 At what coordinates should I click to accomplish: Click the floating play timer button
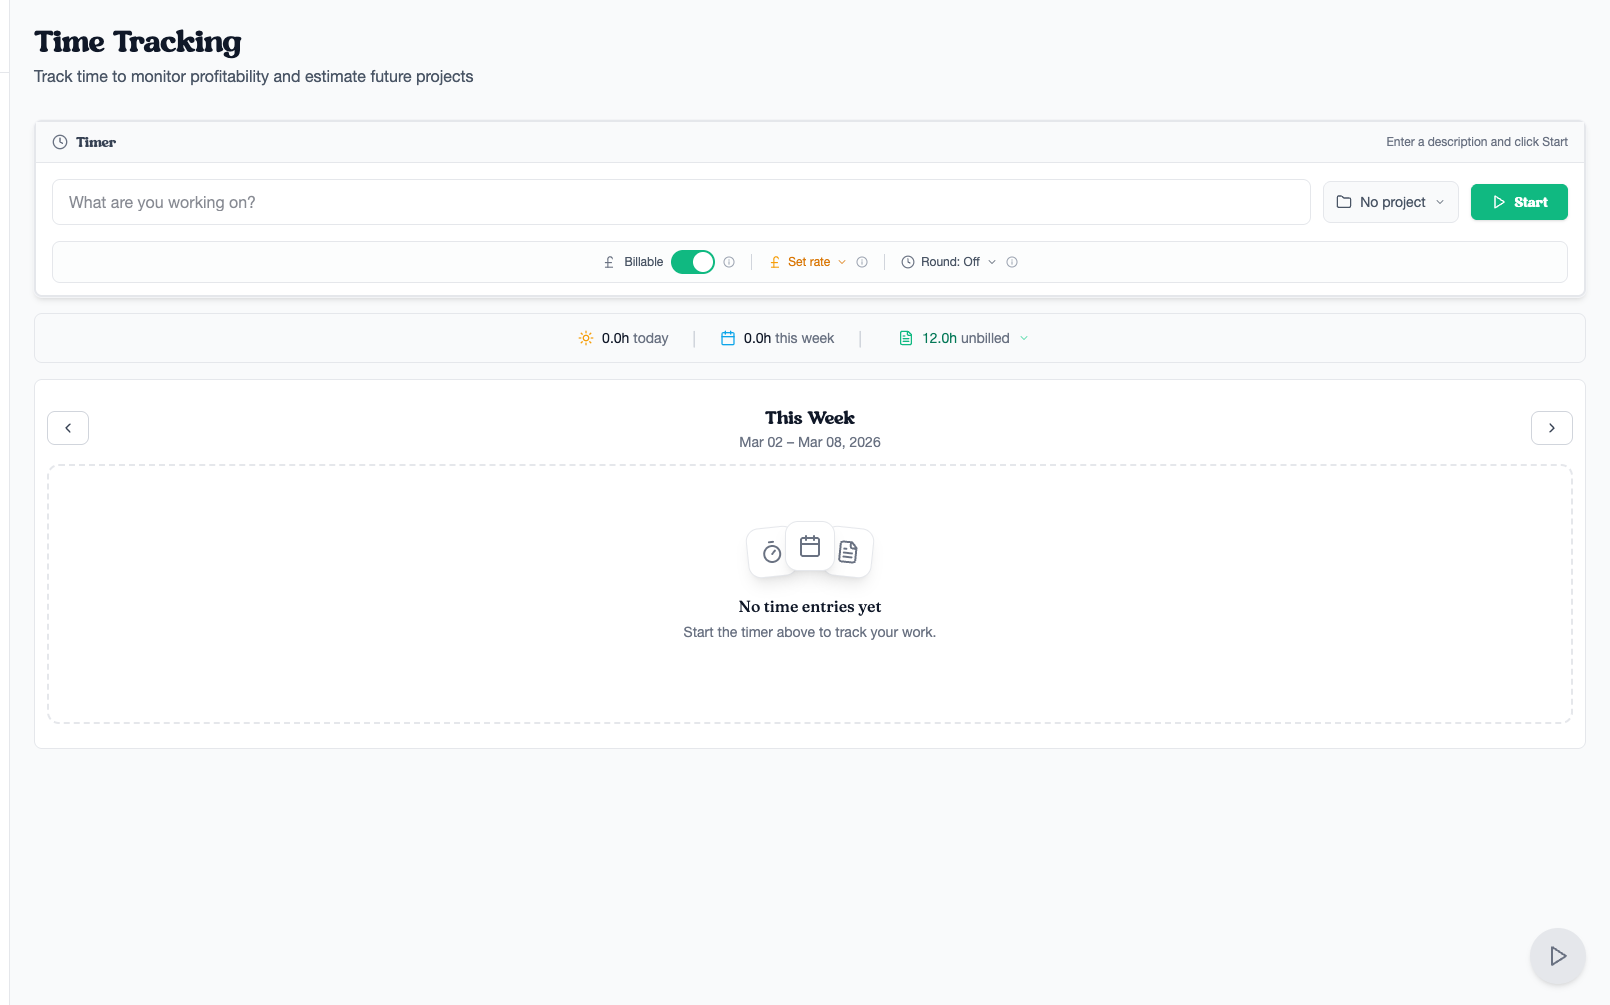[1557, 956]
